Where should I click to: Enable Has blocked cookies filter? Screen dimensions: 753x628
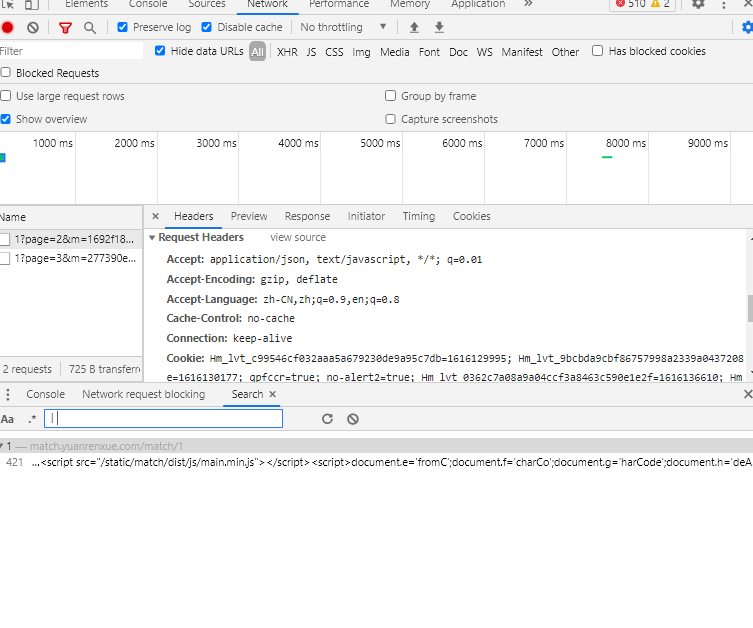[x=597, y=51]
